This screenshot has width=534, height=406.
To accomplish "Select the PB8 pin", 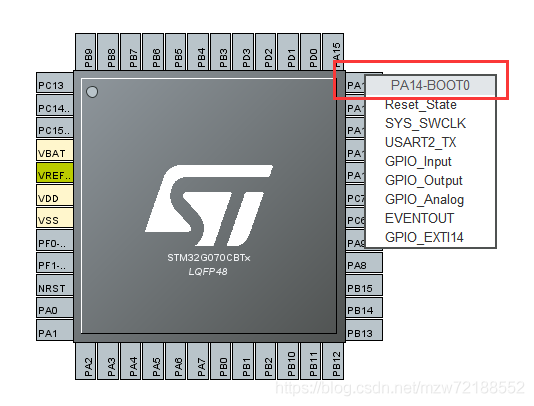I will tap(108, 52).
